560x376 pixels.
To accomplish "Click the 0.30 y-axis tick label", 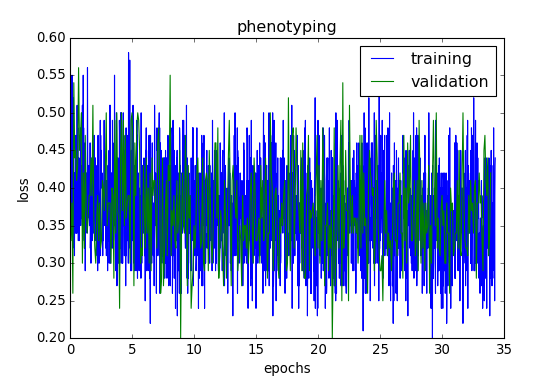I will point(51,263).
